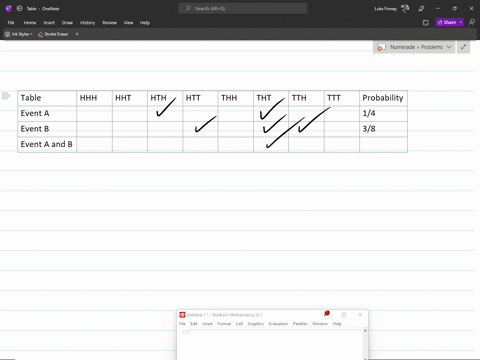Image resolution: width=480 pixels, height=360 pixels.
Task: Open the Numerade > Problems notebook dropdown
Action: pyautogui.click(x=414, y=47)
